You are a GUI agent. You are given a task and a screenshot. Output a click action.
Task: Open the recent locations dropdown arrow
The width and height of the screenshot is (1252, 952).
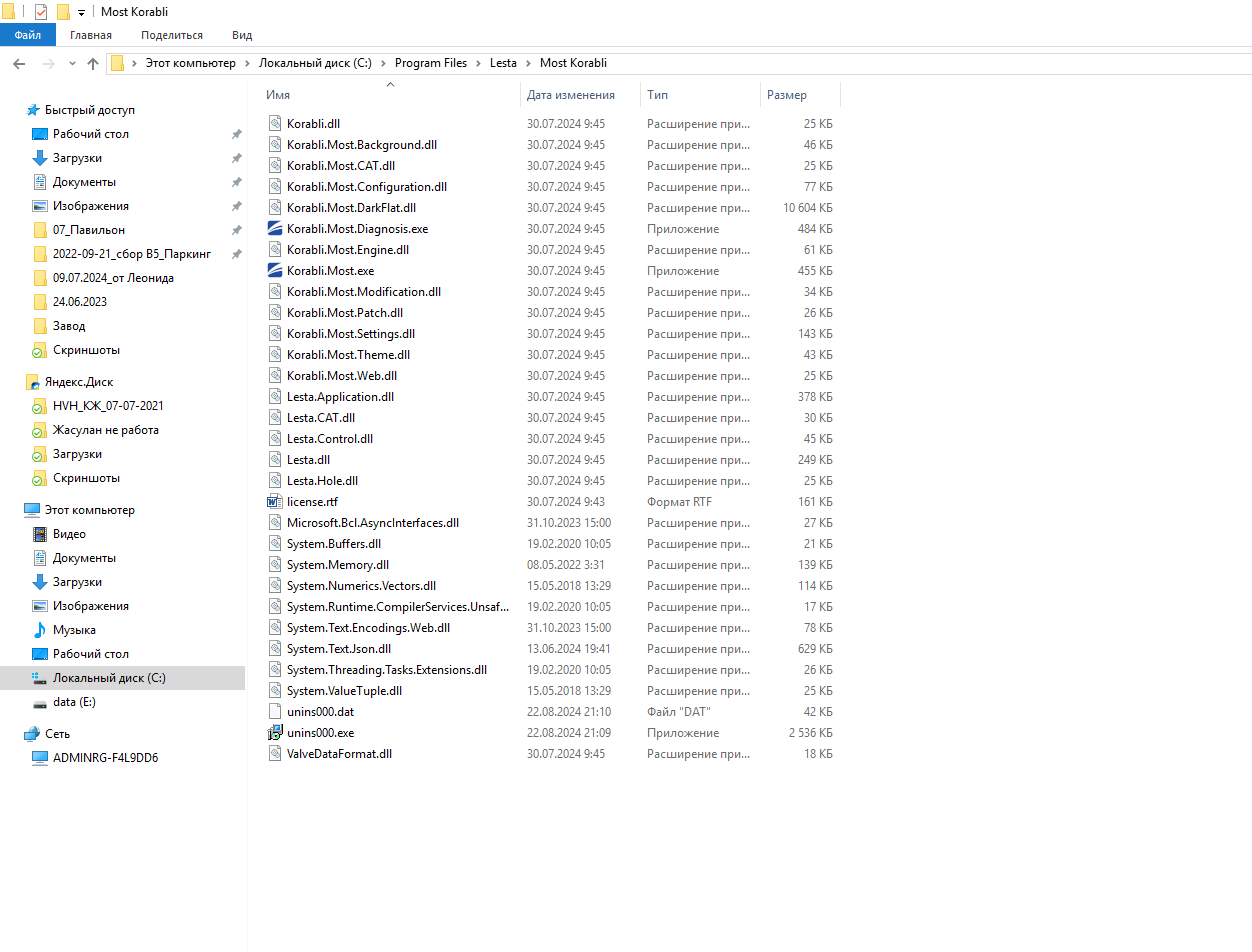coord(72,63)
